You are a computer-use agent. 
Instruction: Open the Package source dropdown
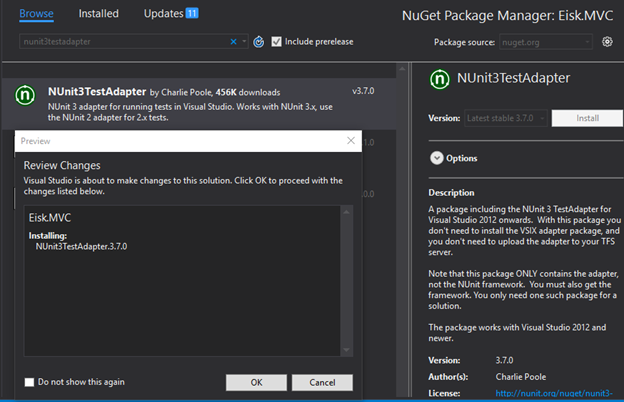click(x=546, y=42)
